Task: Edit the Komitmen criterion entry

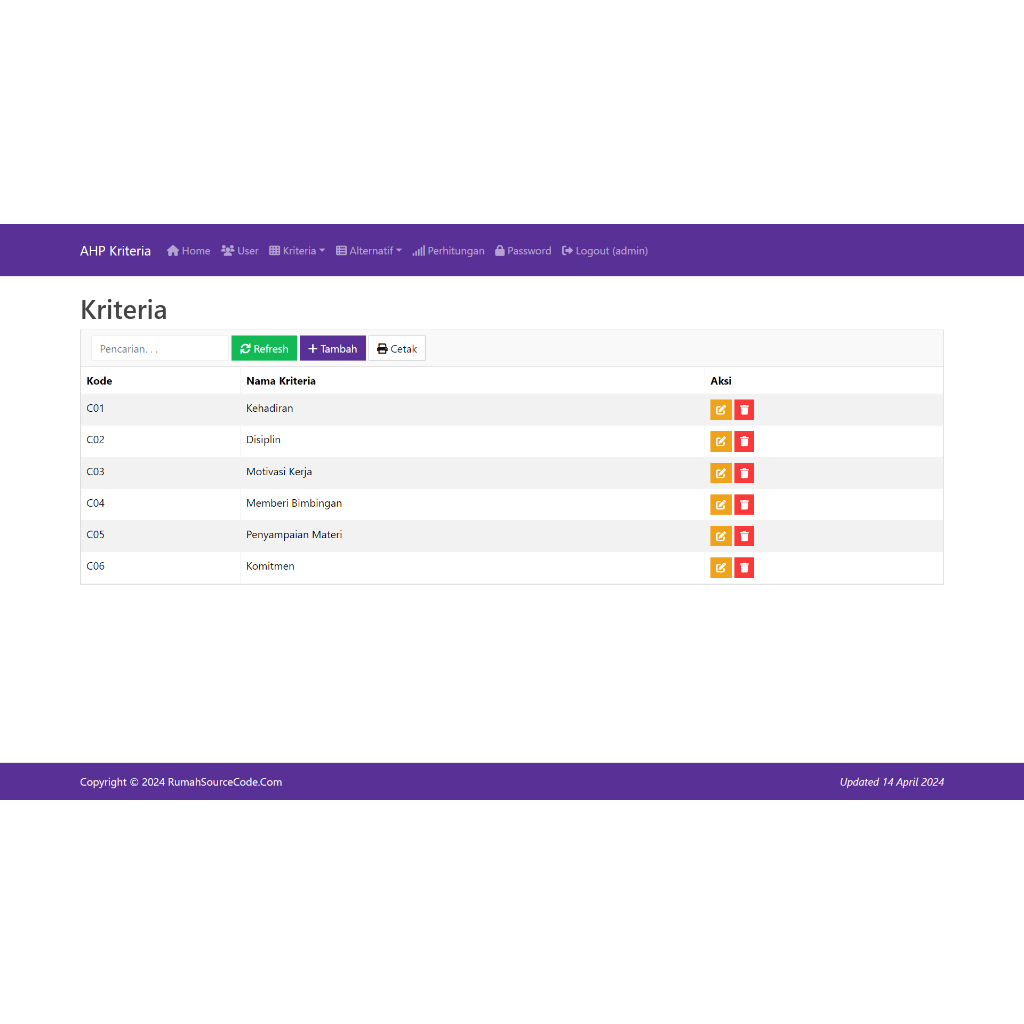Action: (x=720, y=568)
